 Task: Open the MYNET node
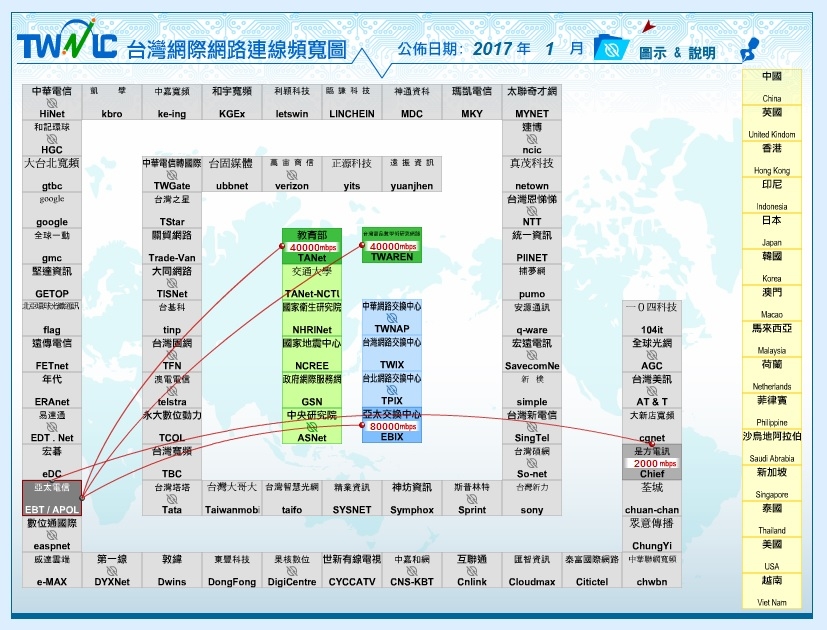click(532, 102)
